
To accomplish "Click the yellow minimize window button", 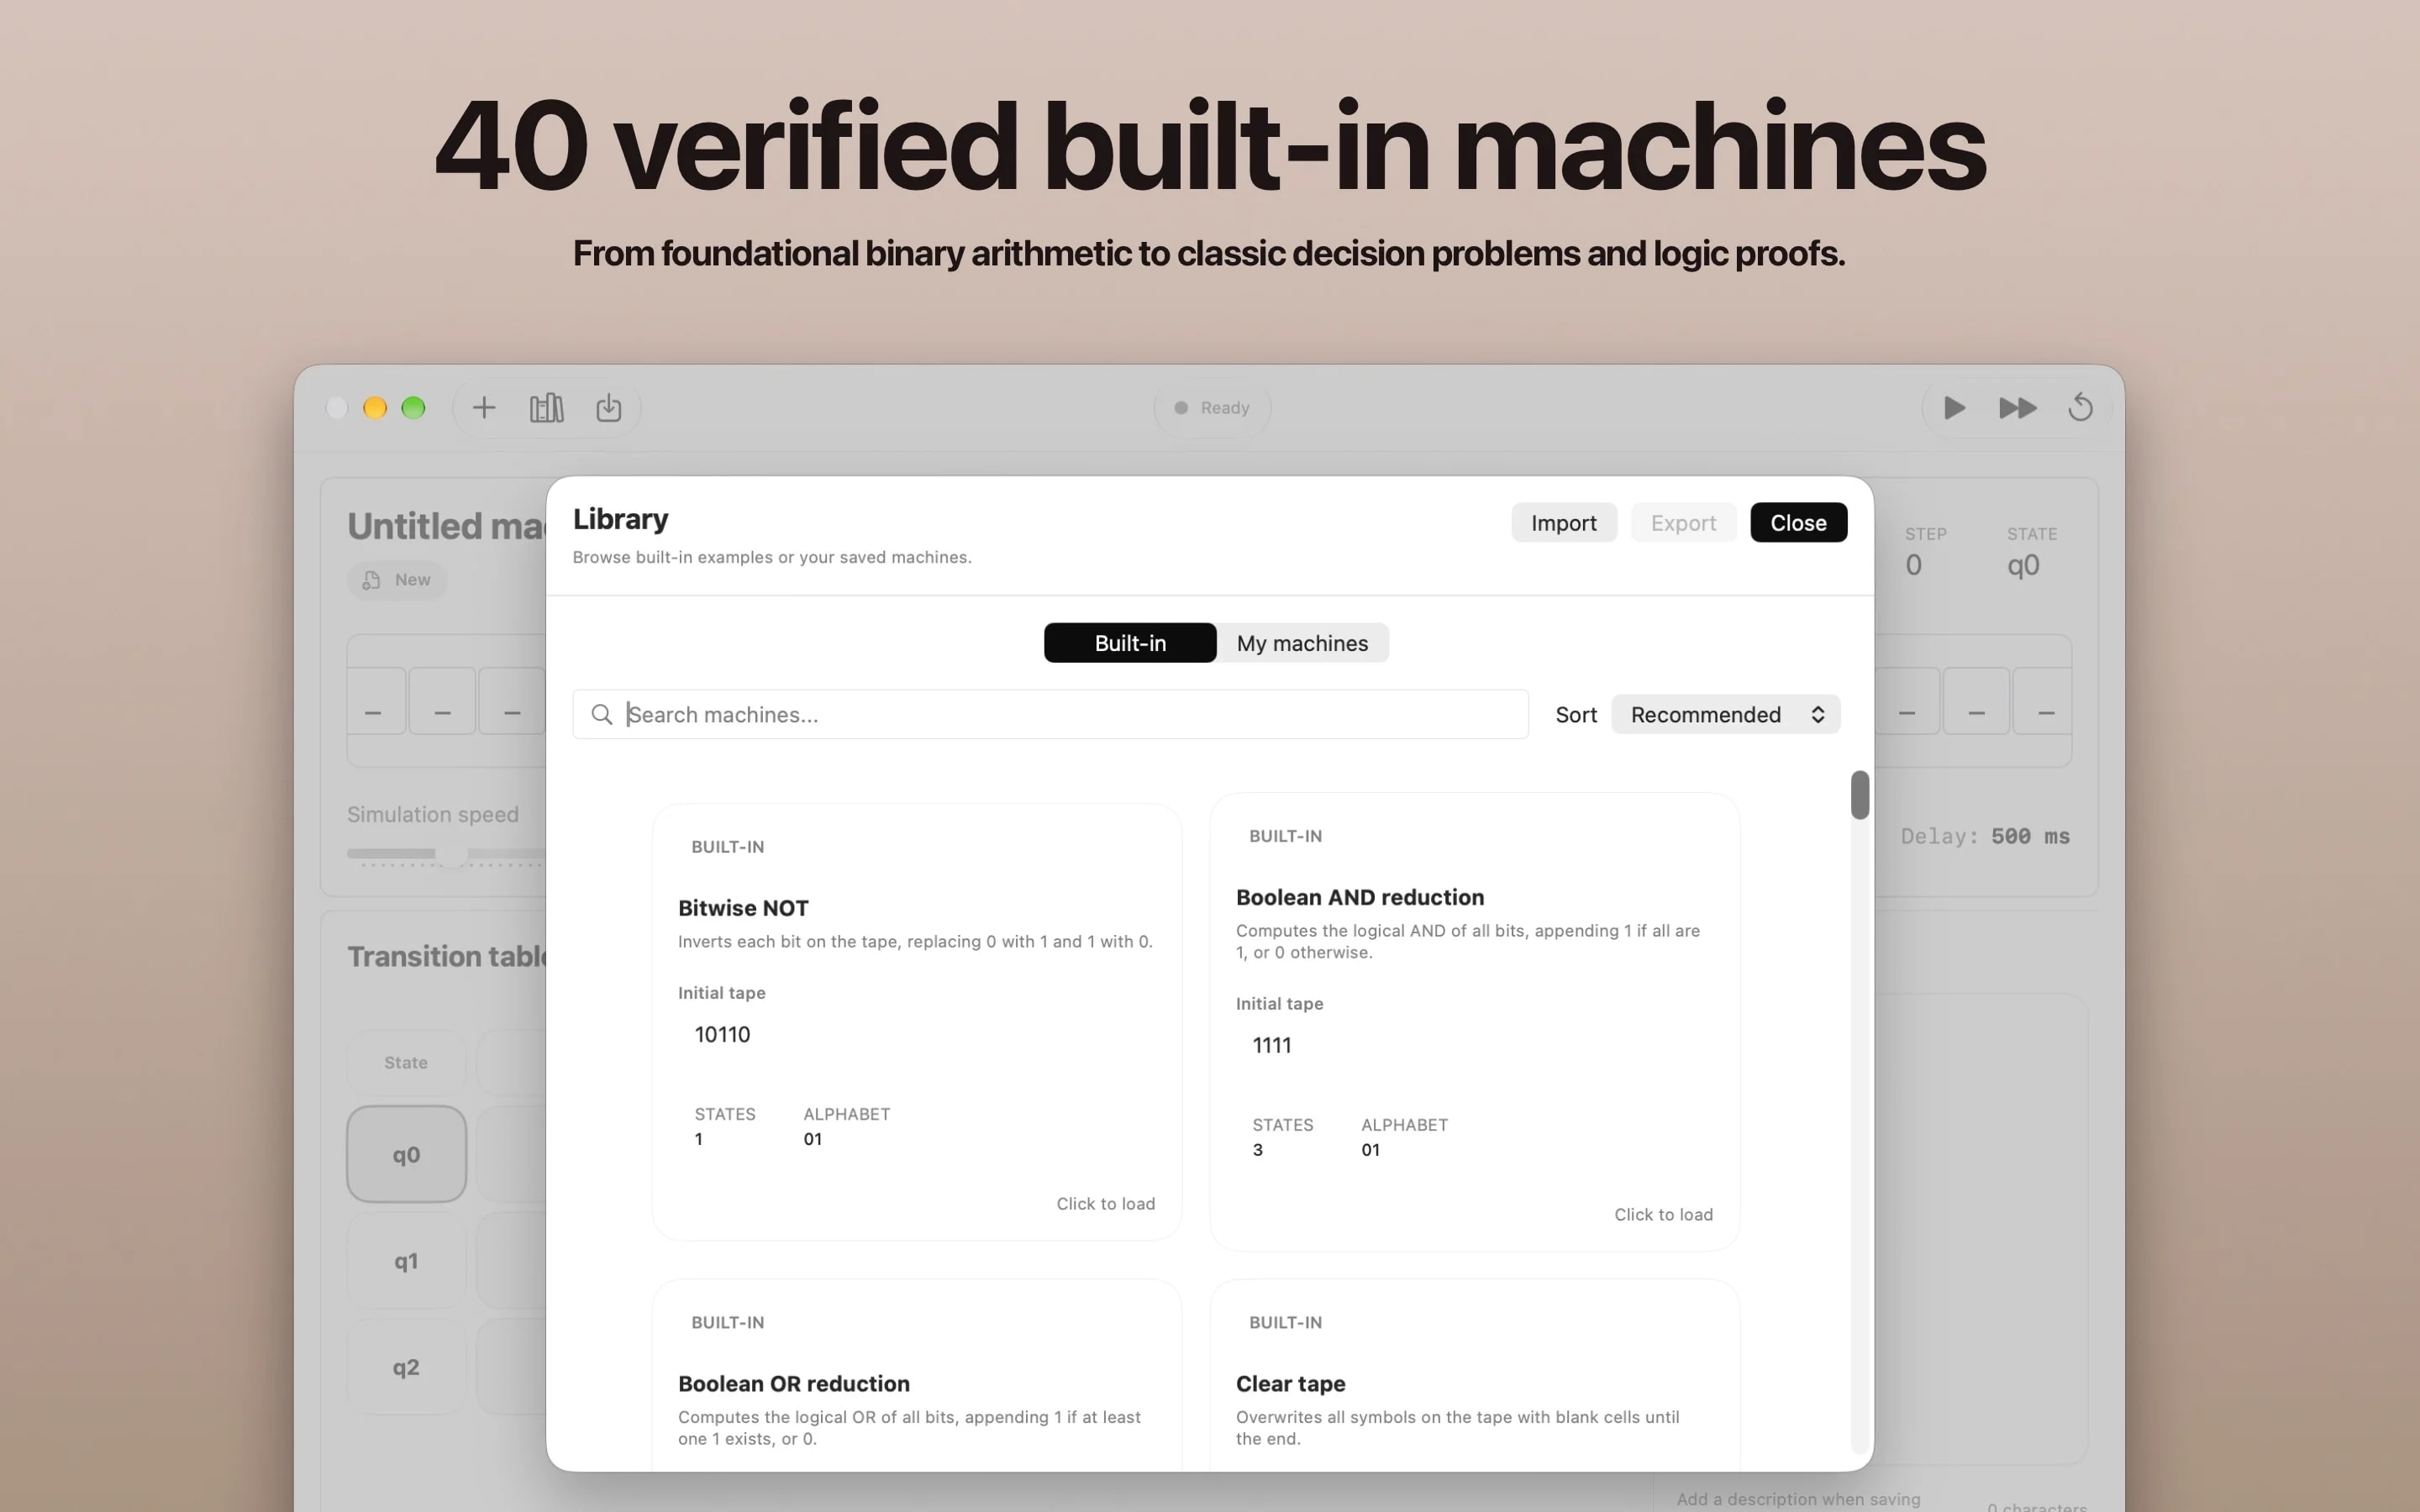I will 375,408.
